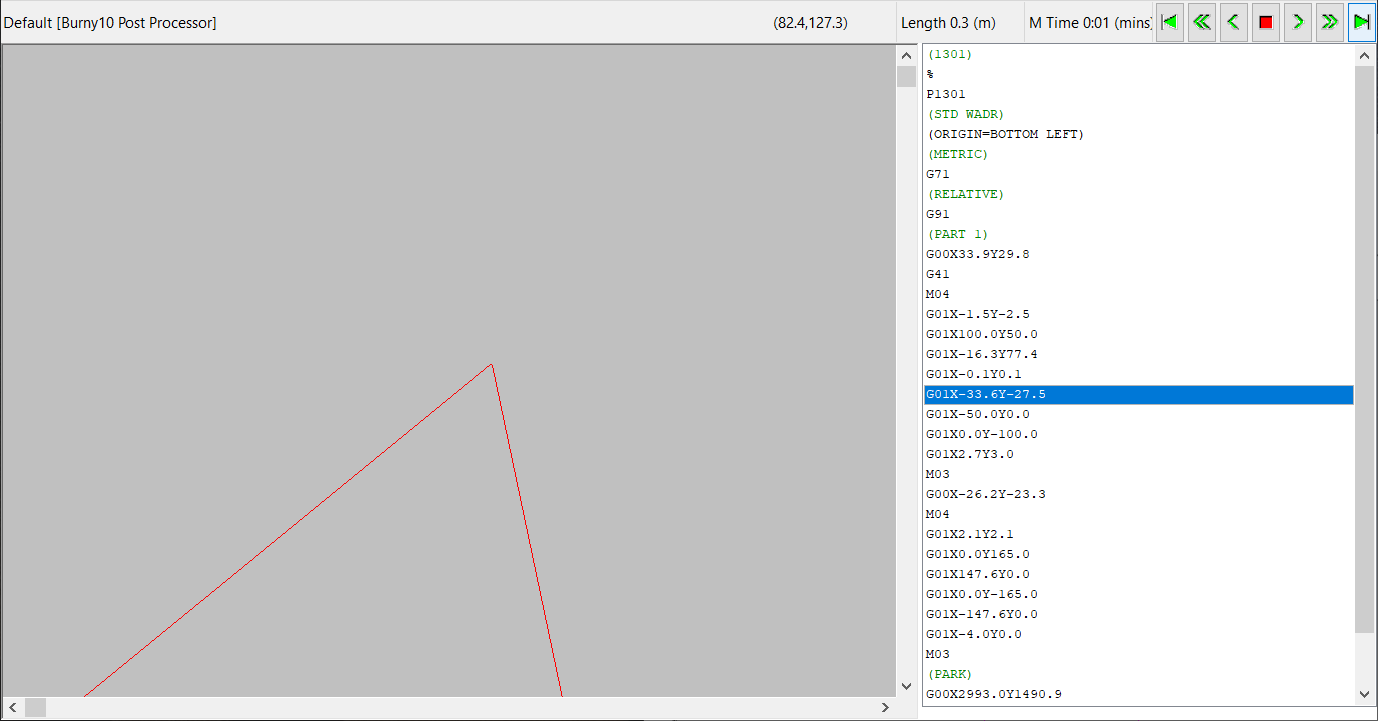This screenshot has height=721, width=1378.
Task: Step forward one line with the single right arrow
Action: (x=1298, y=22)
